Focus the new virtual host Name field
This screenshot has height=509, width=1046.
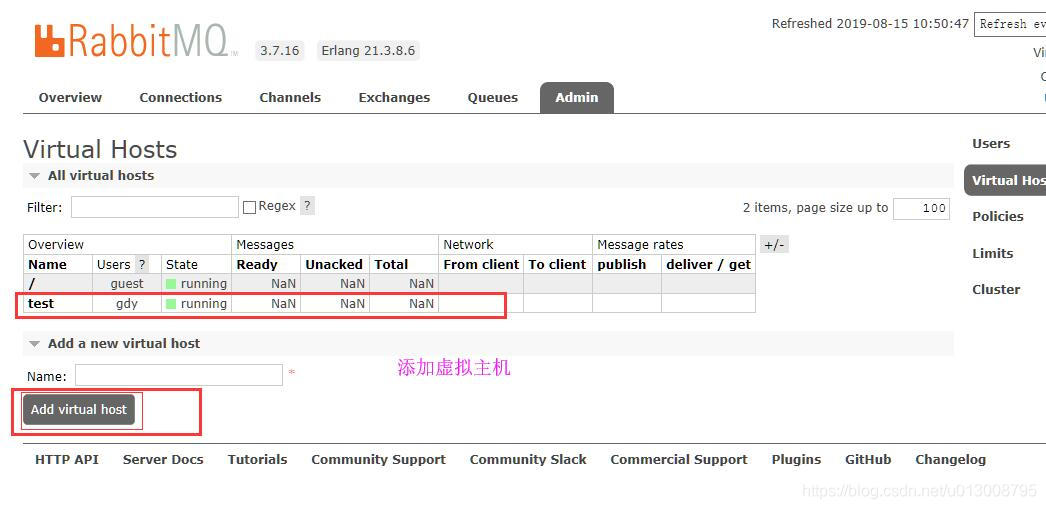point(179,375)
